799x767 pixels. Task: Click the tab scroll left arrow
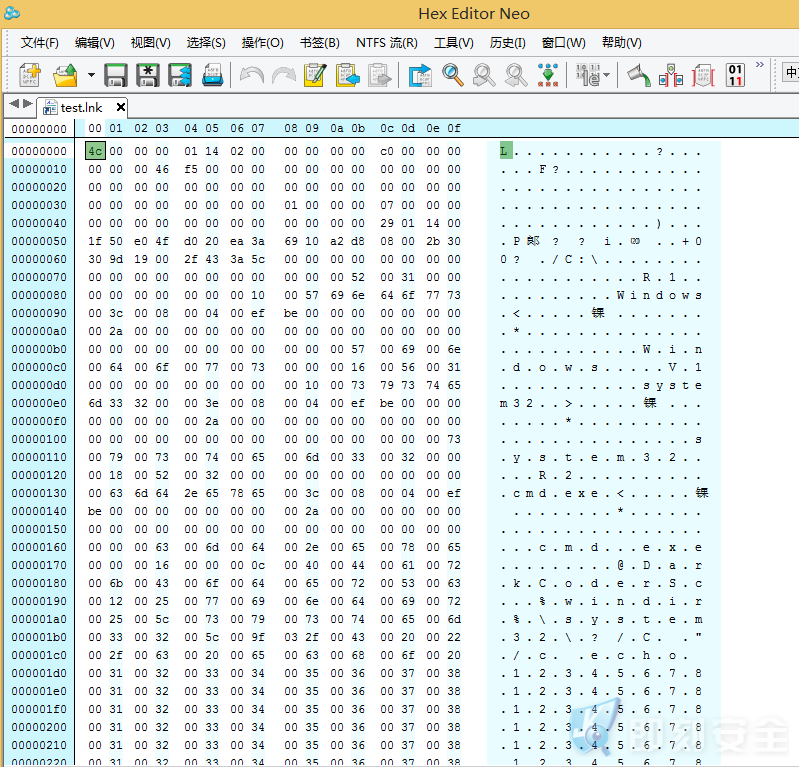(x=14, y=103)
